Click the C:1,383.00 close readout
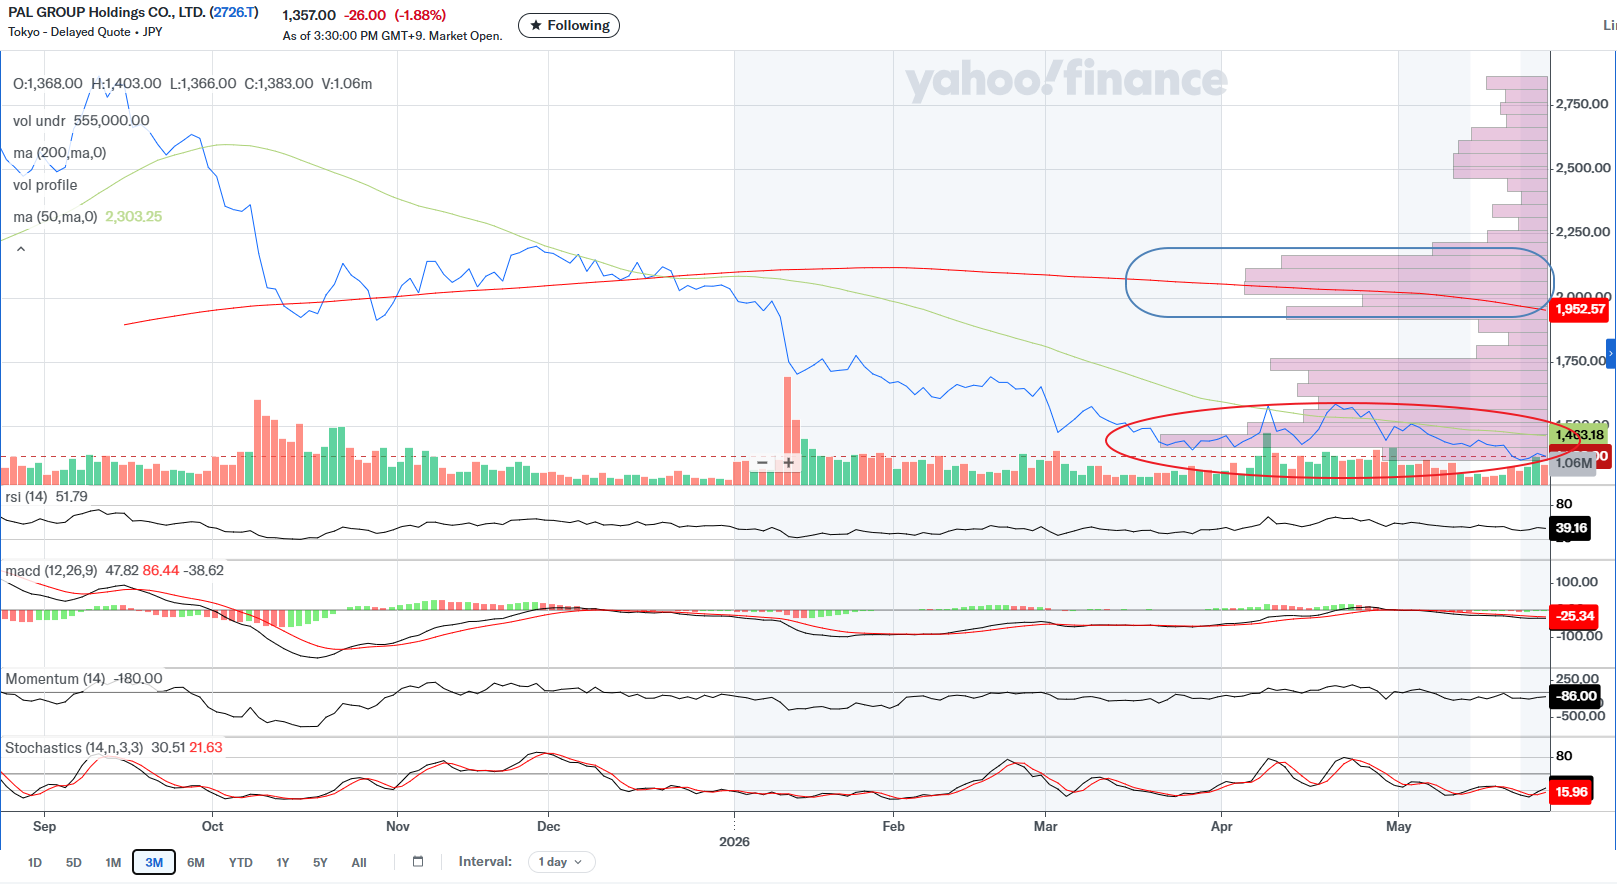This screenshot has height=884, width=1617. pos(279,84)
